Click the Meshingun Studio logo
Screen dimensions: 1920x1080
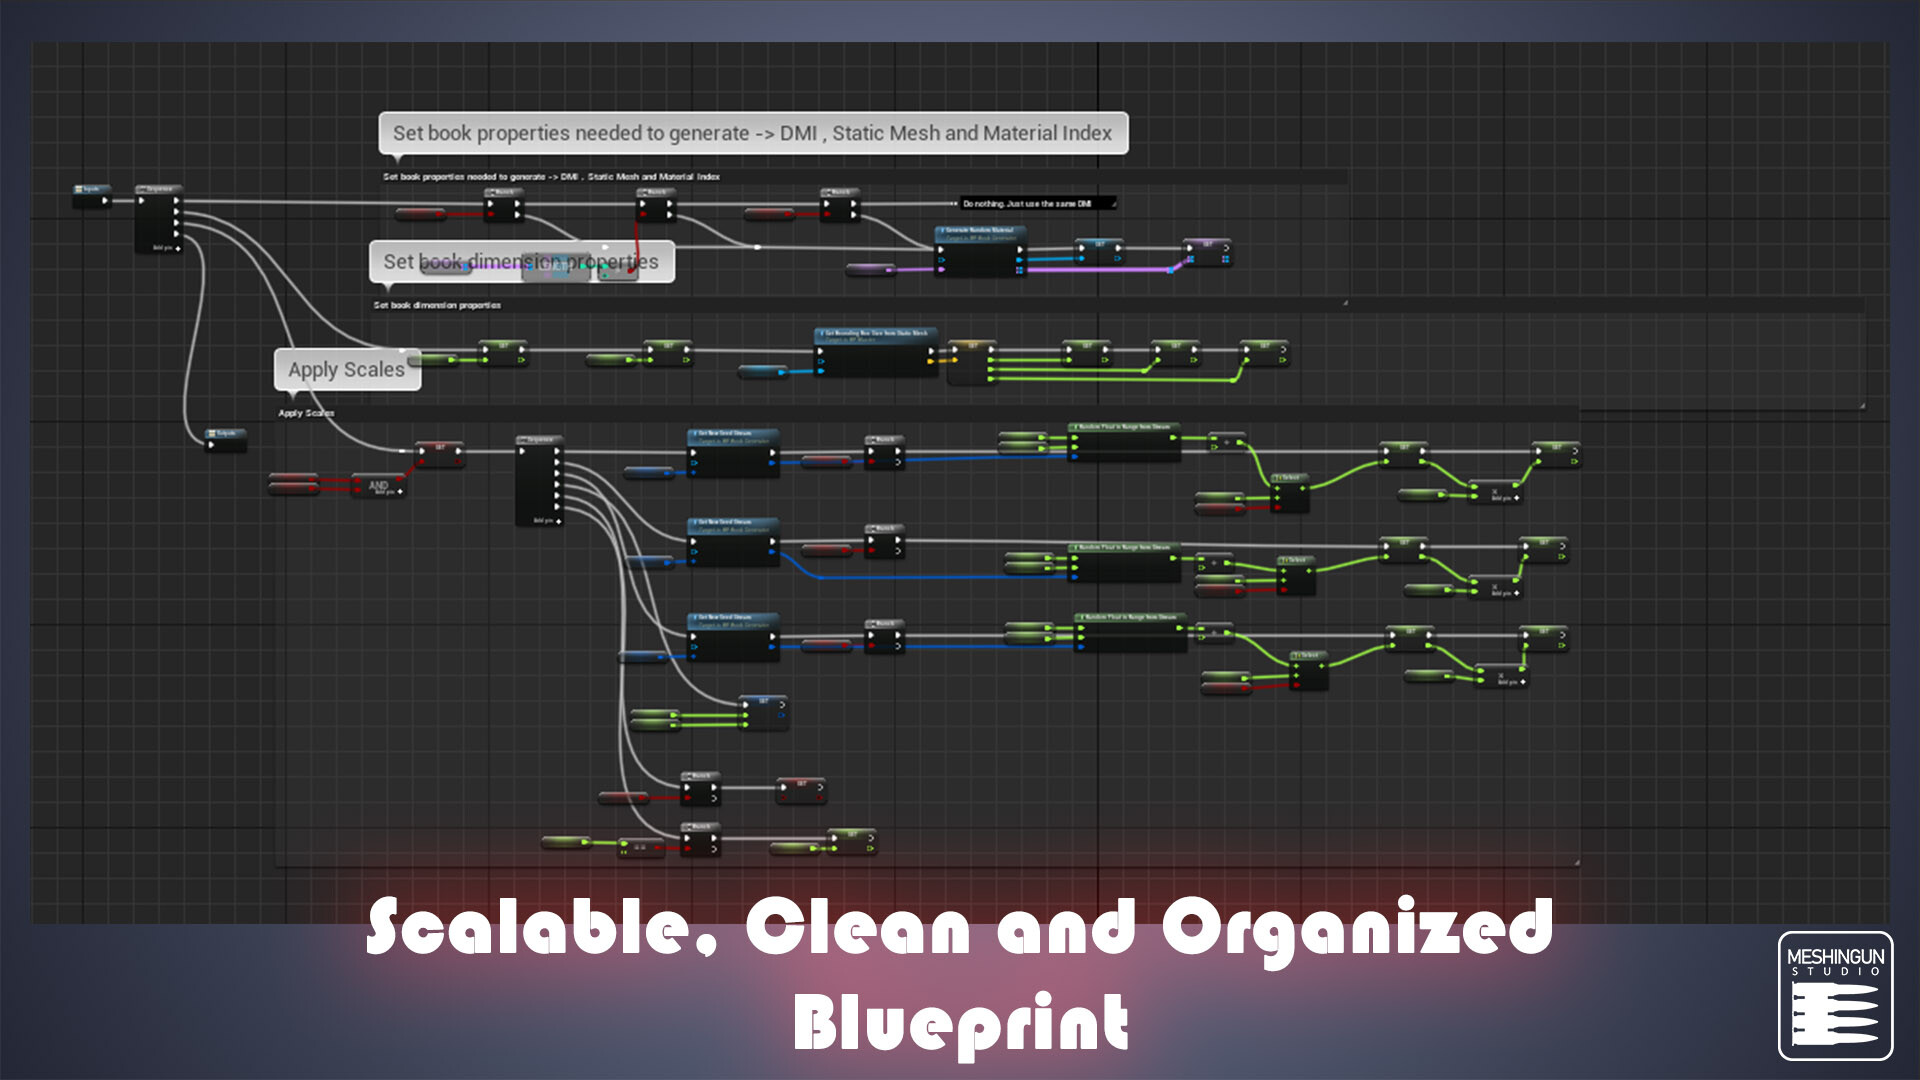[1836, 990]
